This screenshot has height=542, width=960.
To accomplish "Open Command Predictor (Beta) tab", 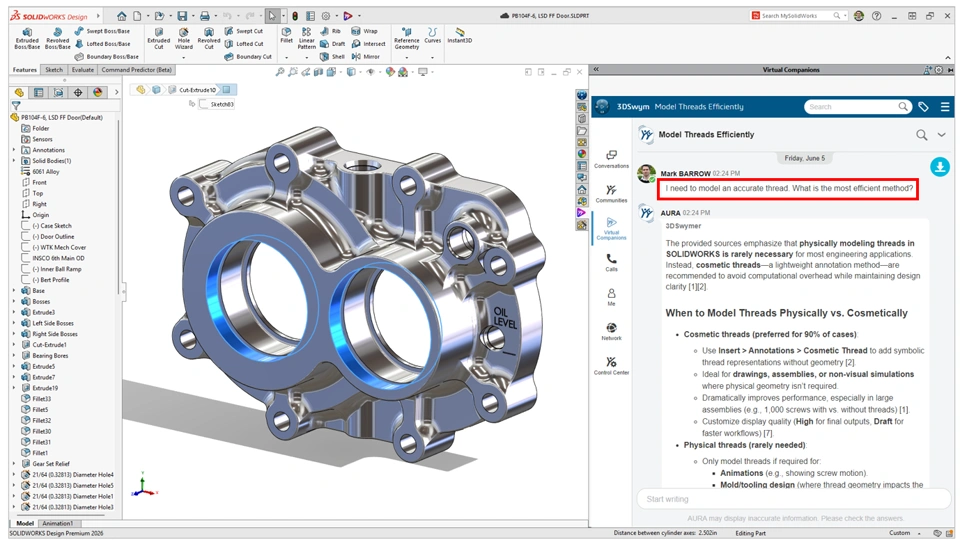I will [x=137, y=70].
